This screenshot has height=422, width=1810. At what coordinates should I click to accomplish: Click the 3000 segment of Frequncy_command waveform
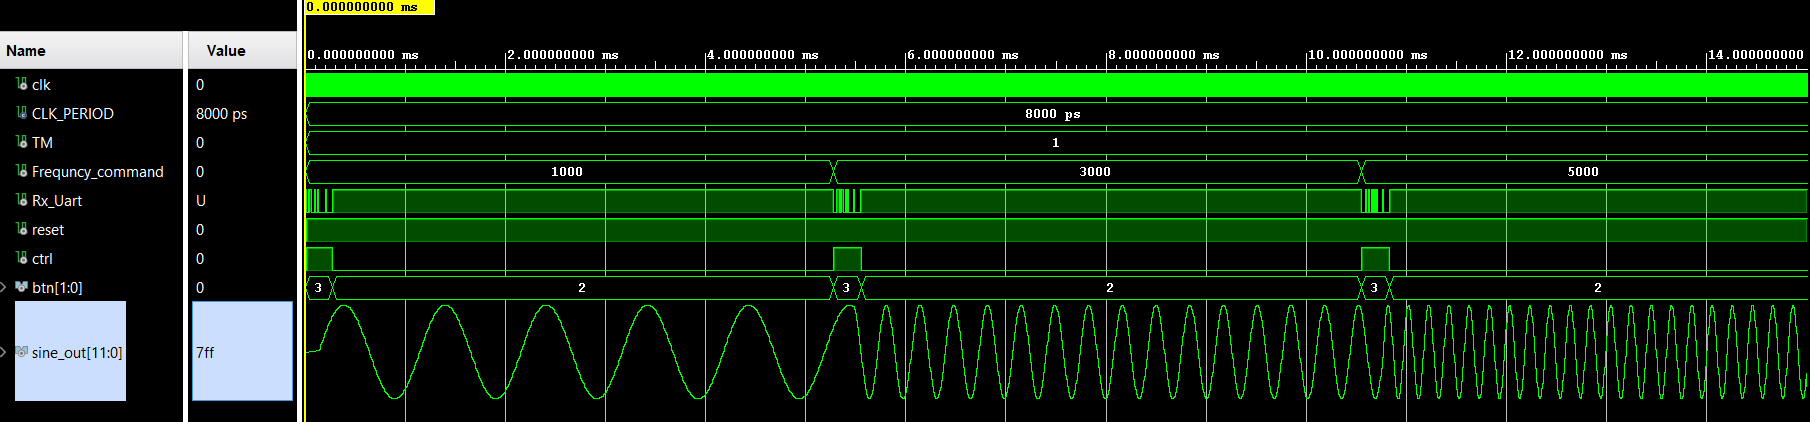1095,172
